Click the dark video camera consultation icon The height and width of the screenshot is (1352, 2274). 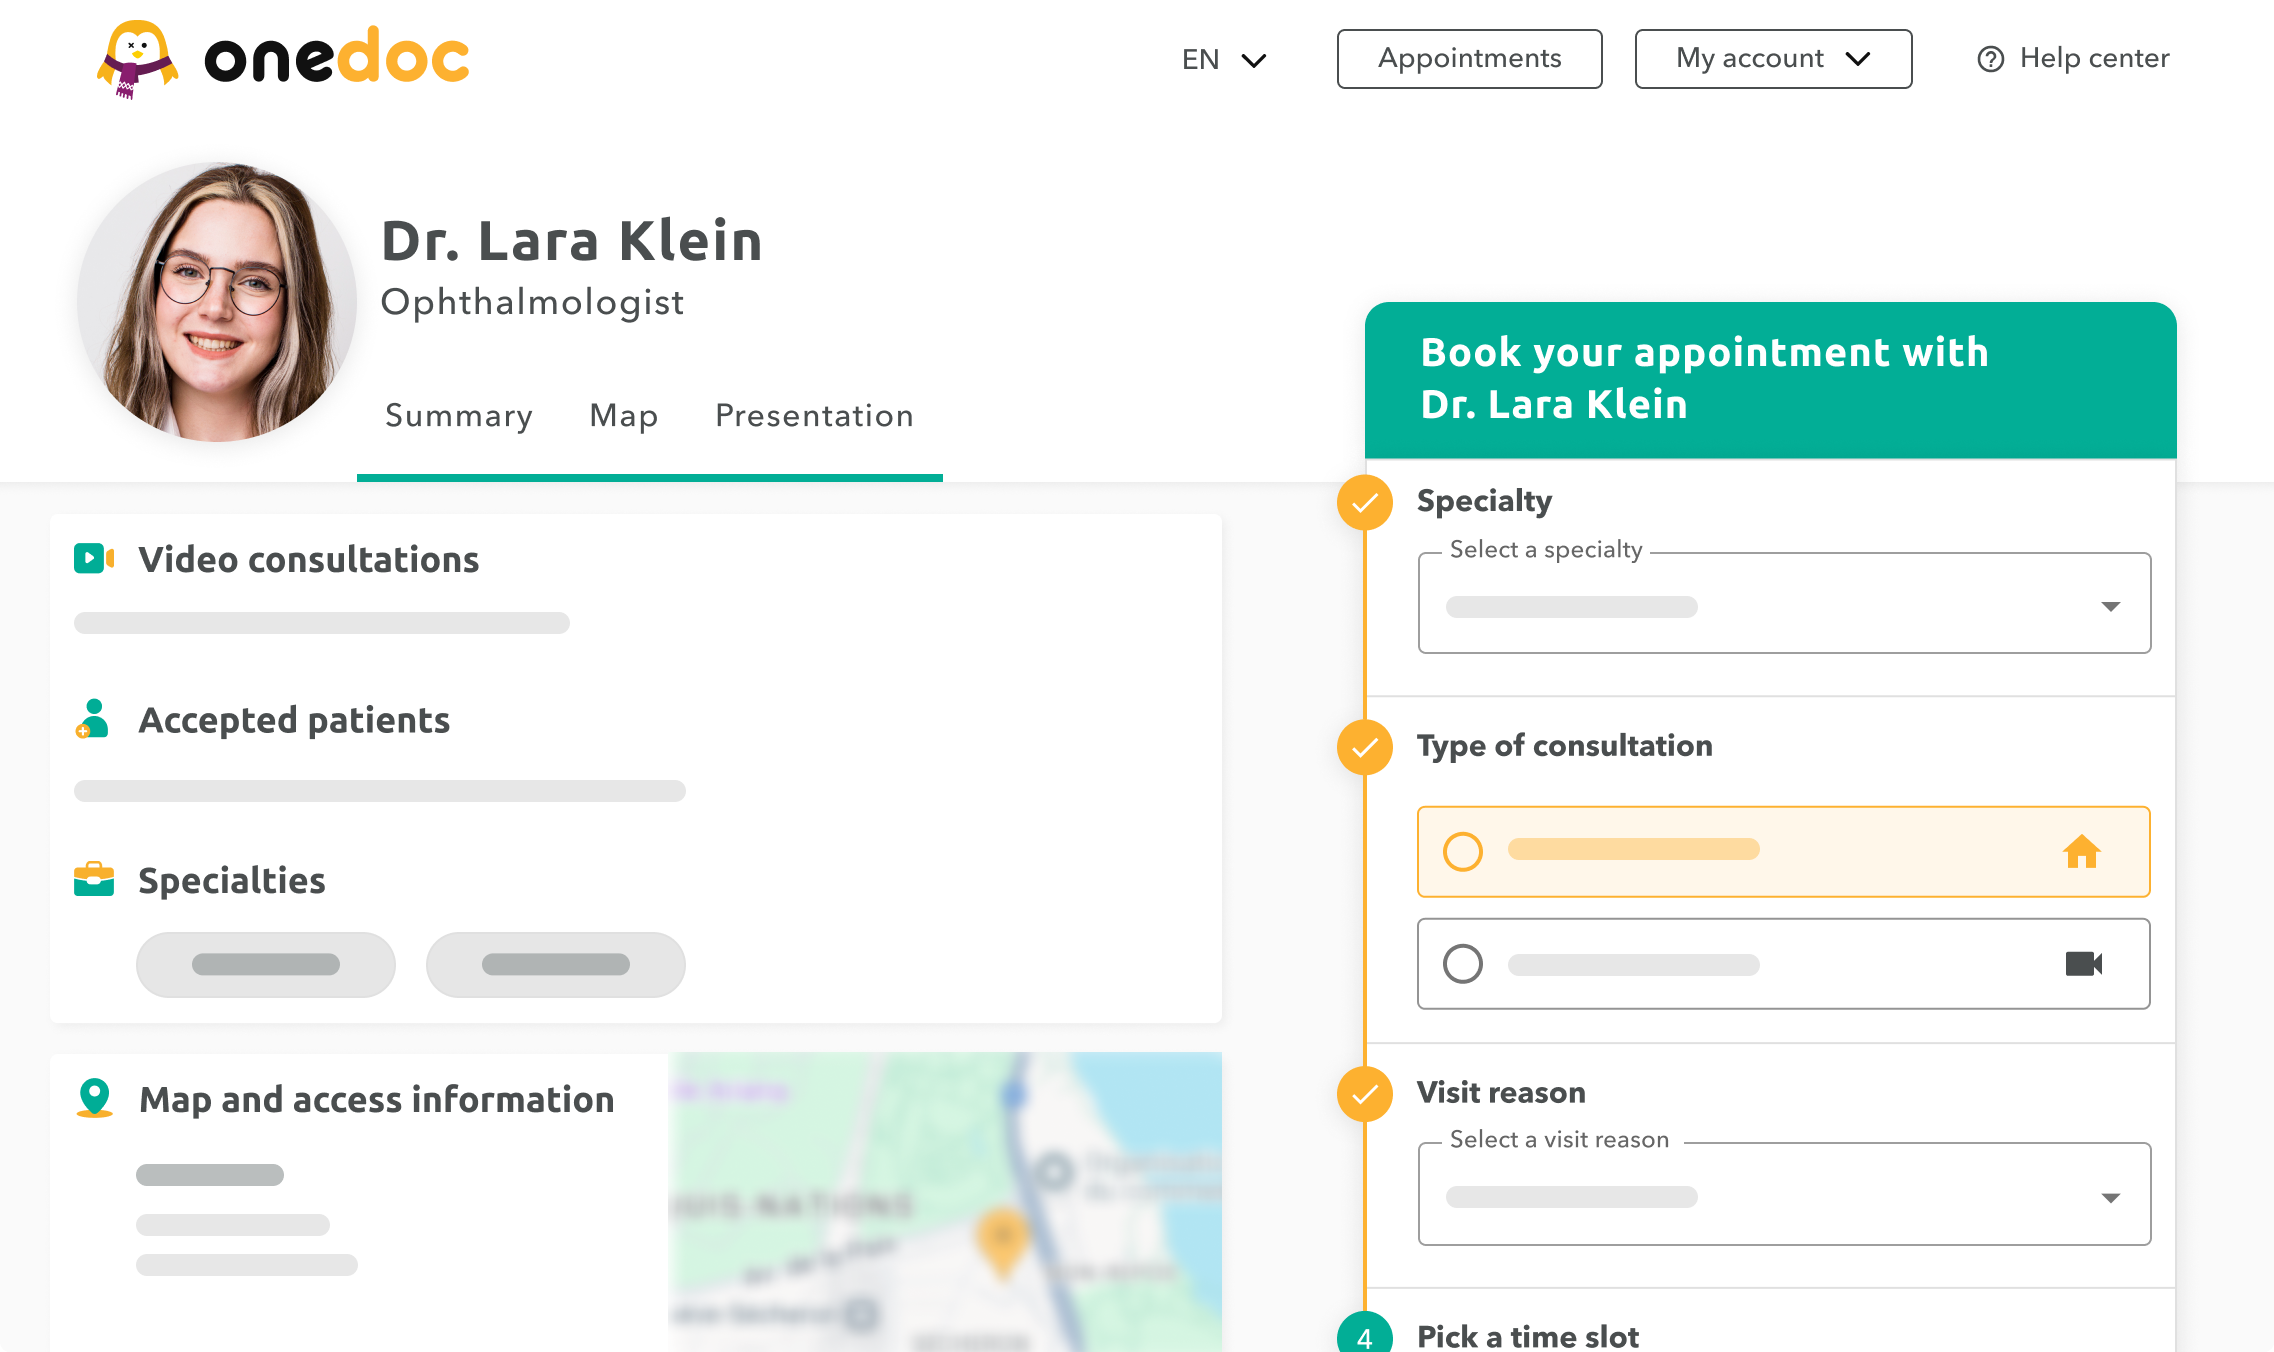(2084, 964)
